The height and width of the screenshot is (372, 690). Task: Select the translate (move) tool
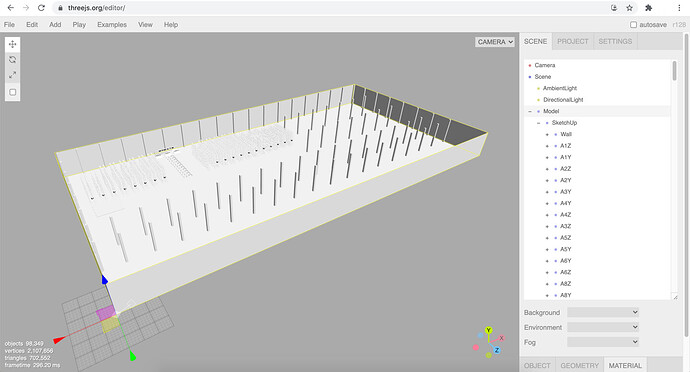pyautogui.click(x=12, y=44)
